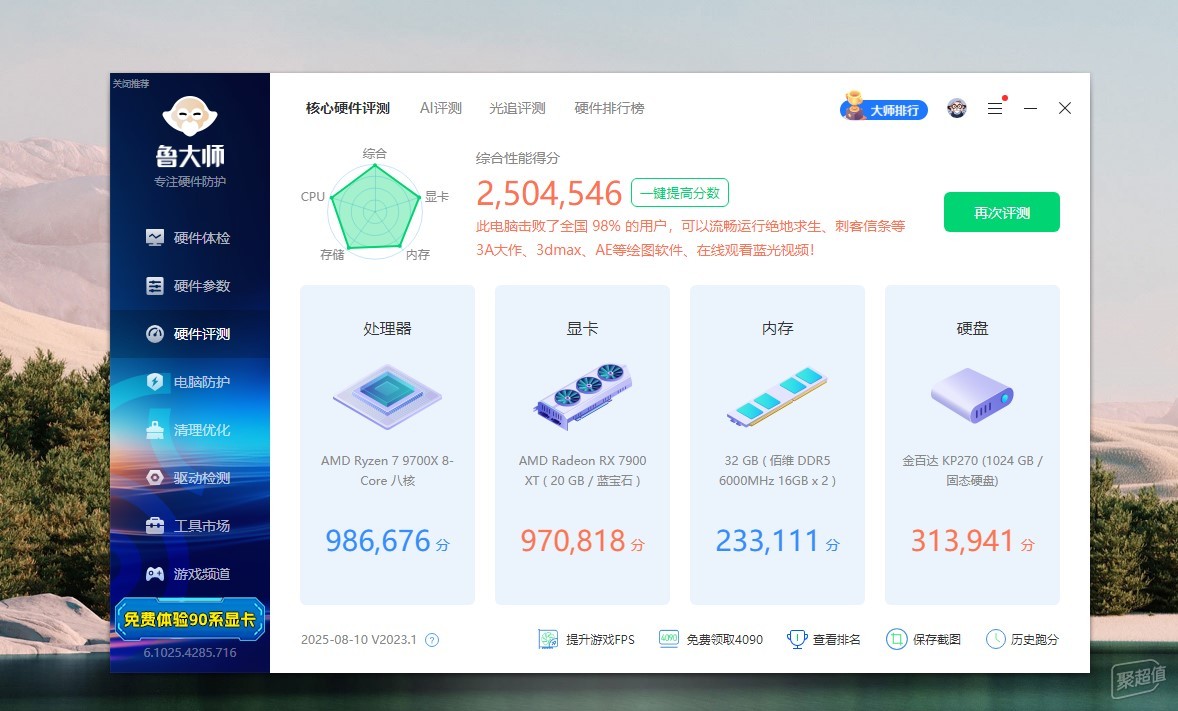This screenshot has width=1178, height=711.
Task: Click the 清理优化 broom icon
Action: [155, 430]
